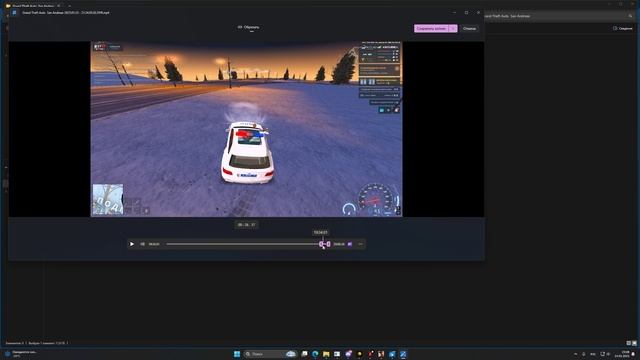
Task: Click the weather widget in taskbar corner
Action: pos(20,354)
